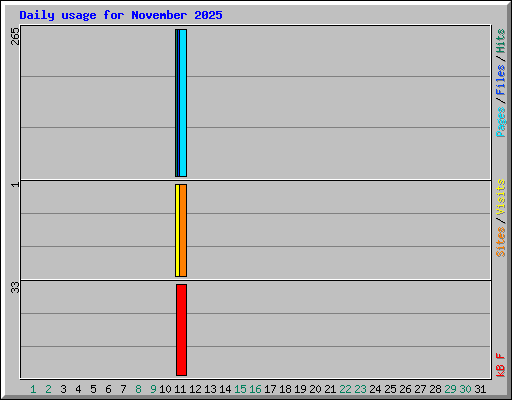Screen dimensions: 512x400
Task: Click day label 5 on the x-axis
Action: 93,389
